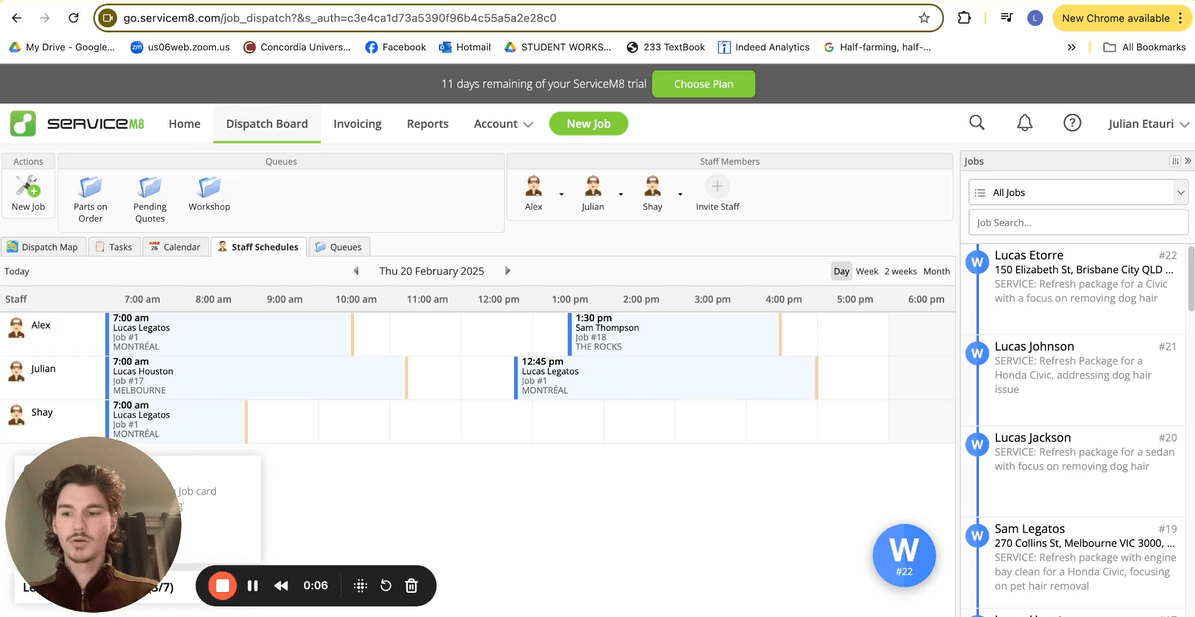The height and width of the screenshot is (617, 1195).
Task: Click the Job Search input field
Action: [x=1078, y=223]
